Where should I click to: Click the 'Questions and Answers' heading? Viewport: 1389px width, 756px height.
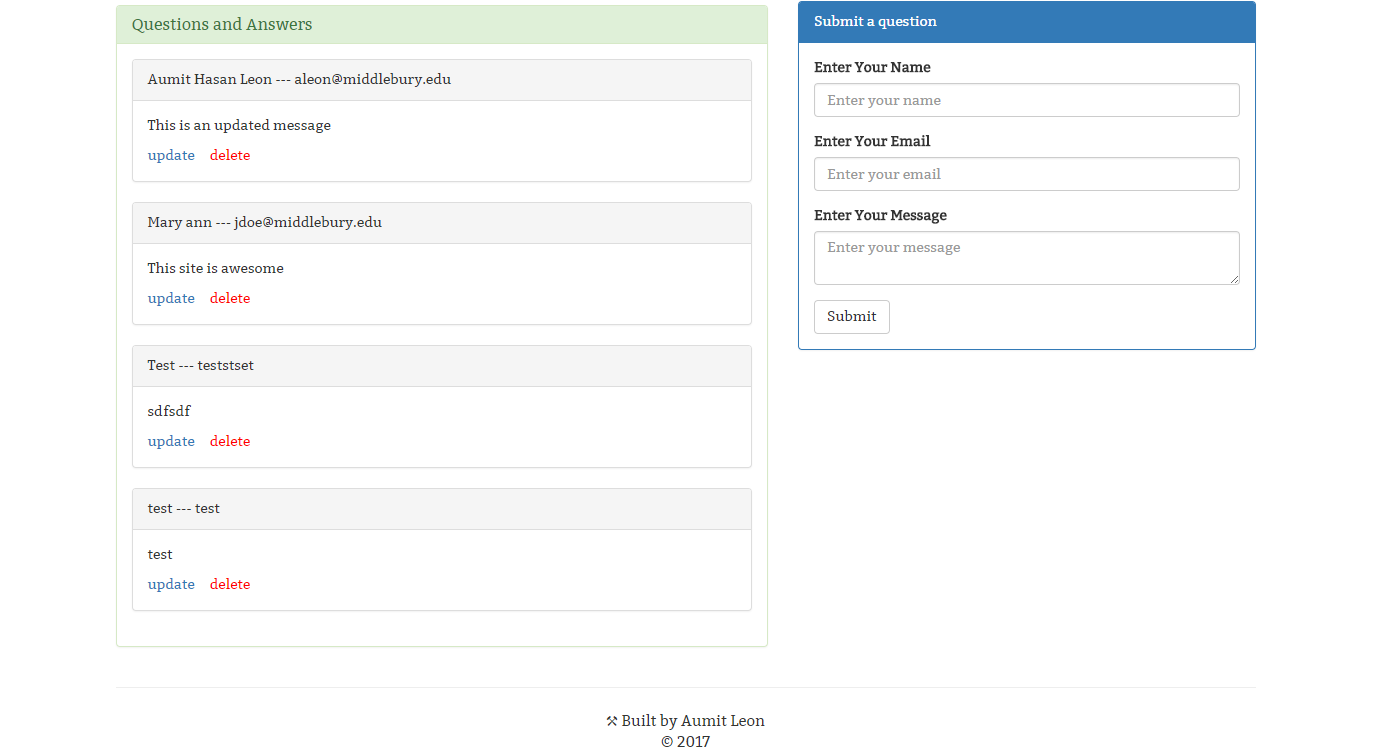[x=222, y=25]
